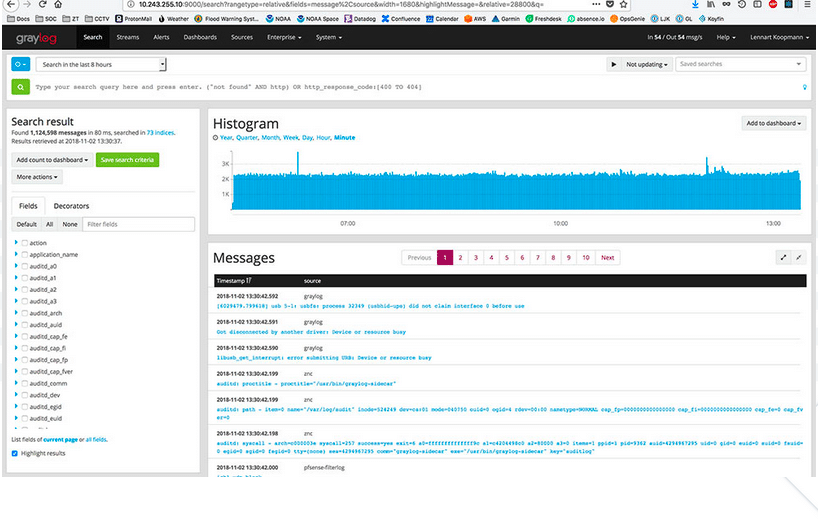The width and height of the screenshot is (818, 521).
Task: Click browser download icon in toolbar
Action: [x=695, y=5]
